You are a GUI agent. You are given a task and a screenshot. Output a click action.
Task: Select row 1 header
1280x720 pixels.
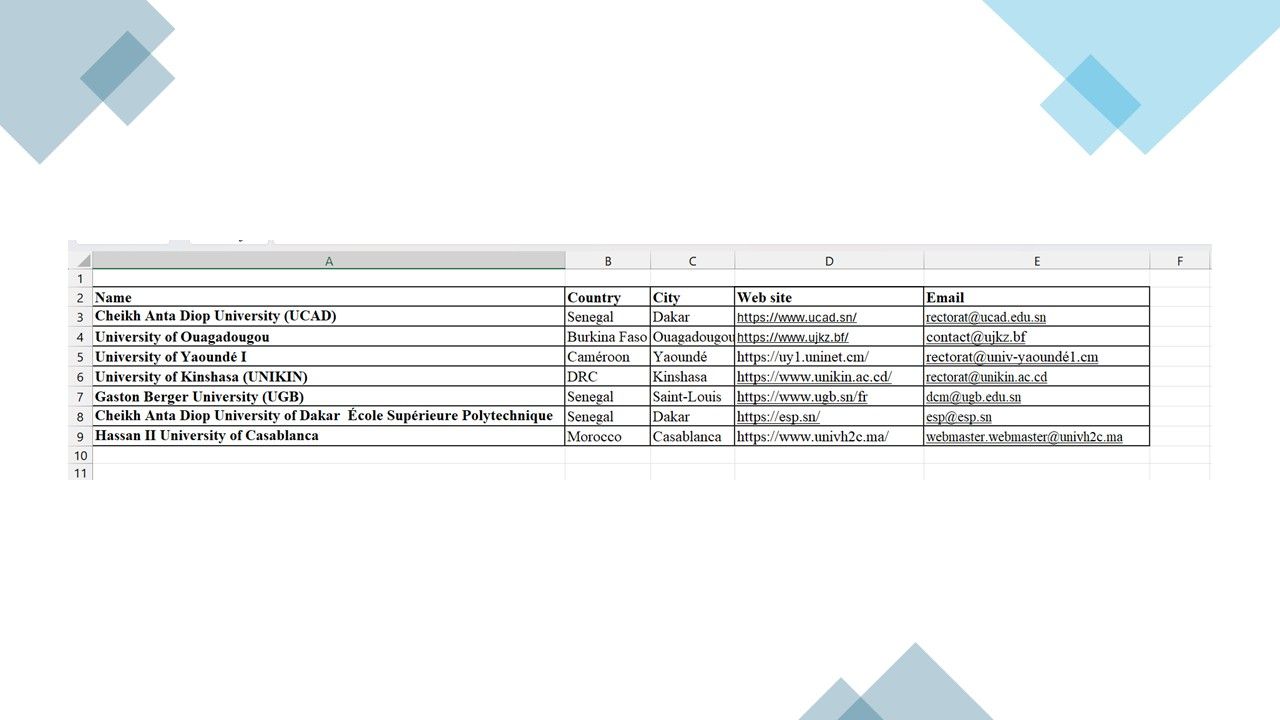(x=80, y=279)
